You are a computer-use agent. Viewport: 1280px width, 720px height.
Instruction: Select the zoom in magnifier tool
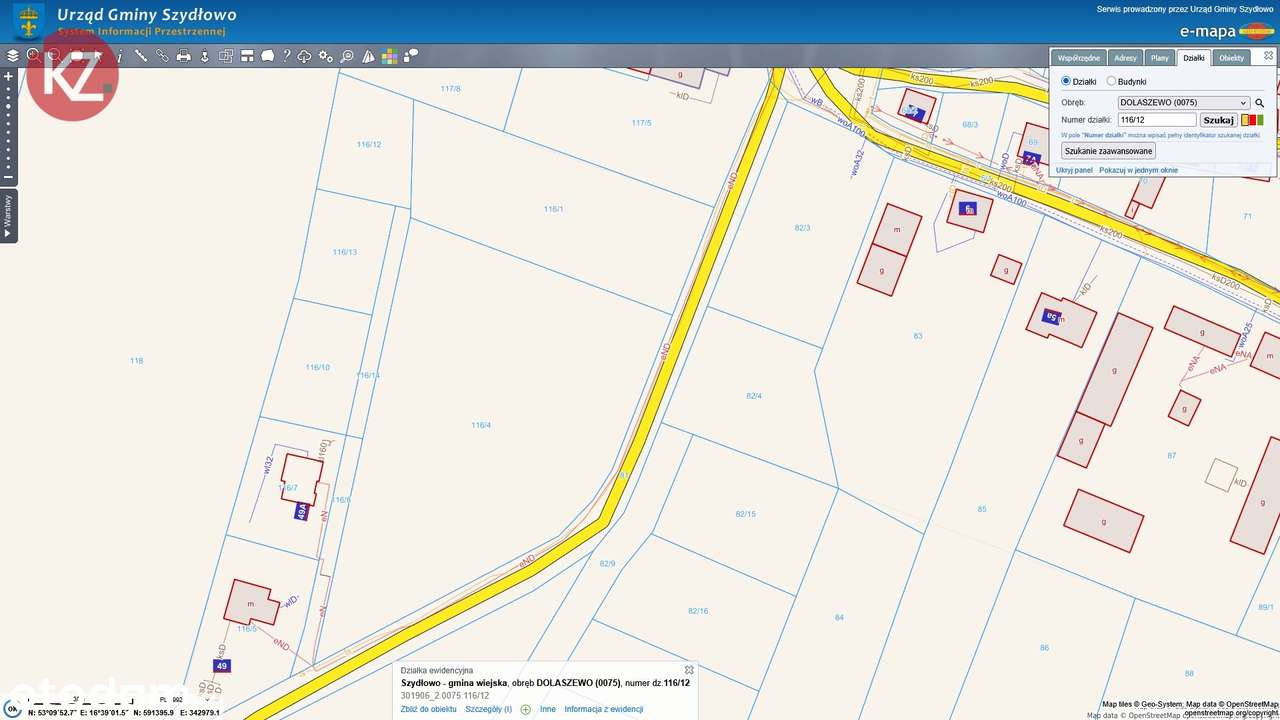[x=34, y=56]
